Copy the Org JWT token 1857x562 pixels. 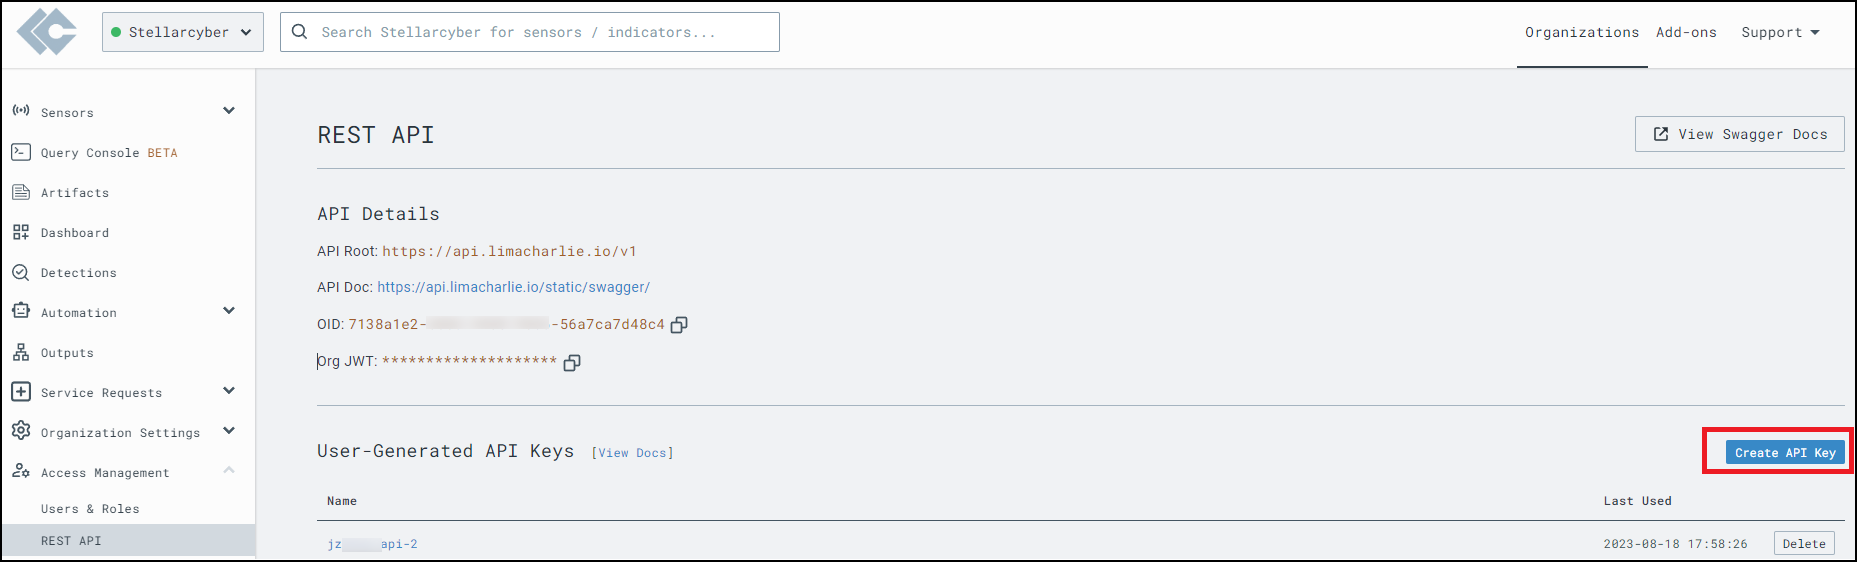[x=572, y=363]
